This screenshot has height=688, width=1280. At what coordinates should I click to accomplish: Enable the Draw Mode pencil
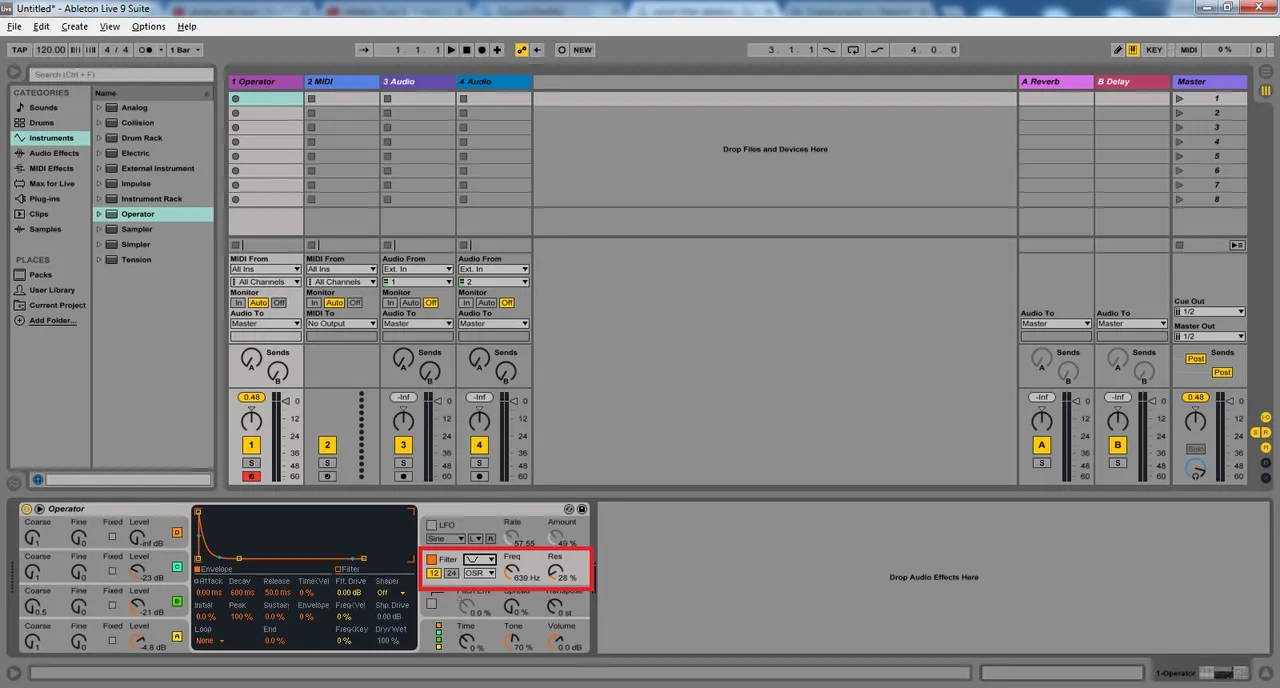1118,50
